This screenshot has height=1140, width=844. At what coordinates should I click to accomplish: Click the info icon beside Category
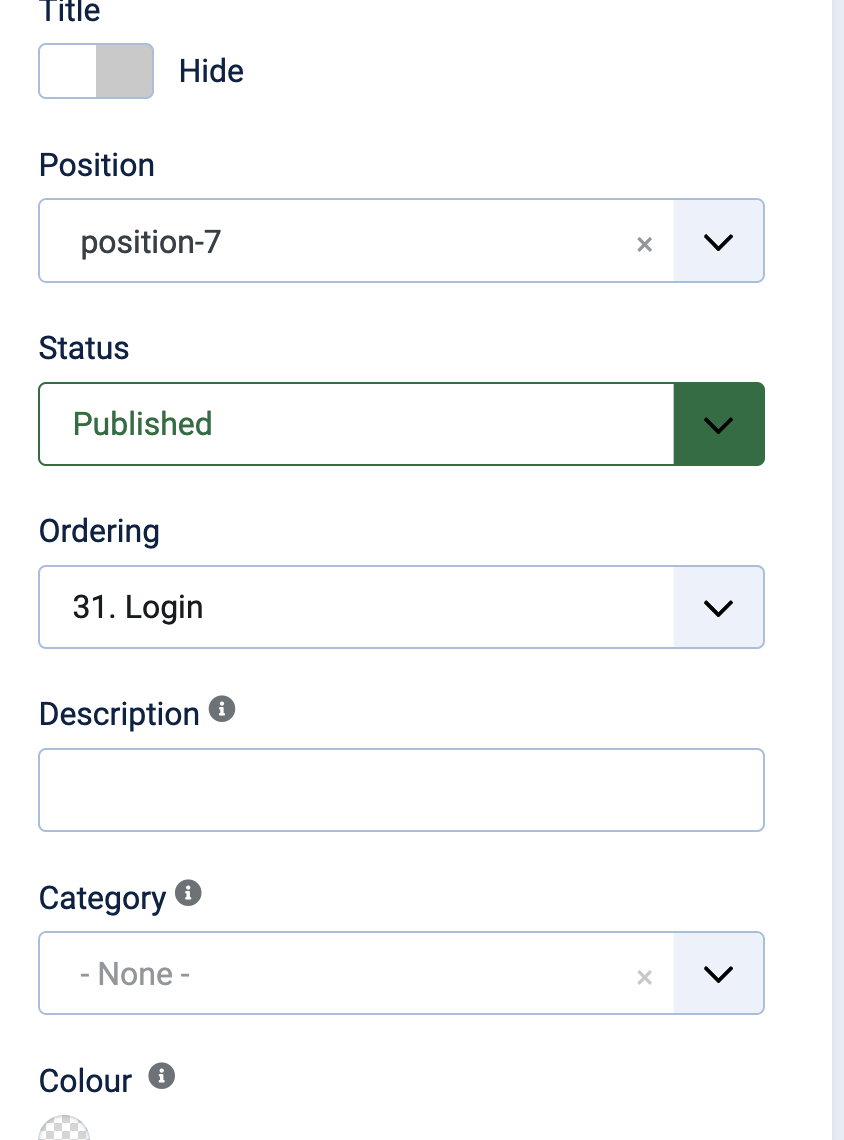tap(188, 893)
